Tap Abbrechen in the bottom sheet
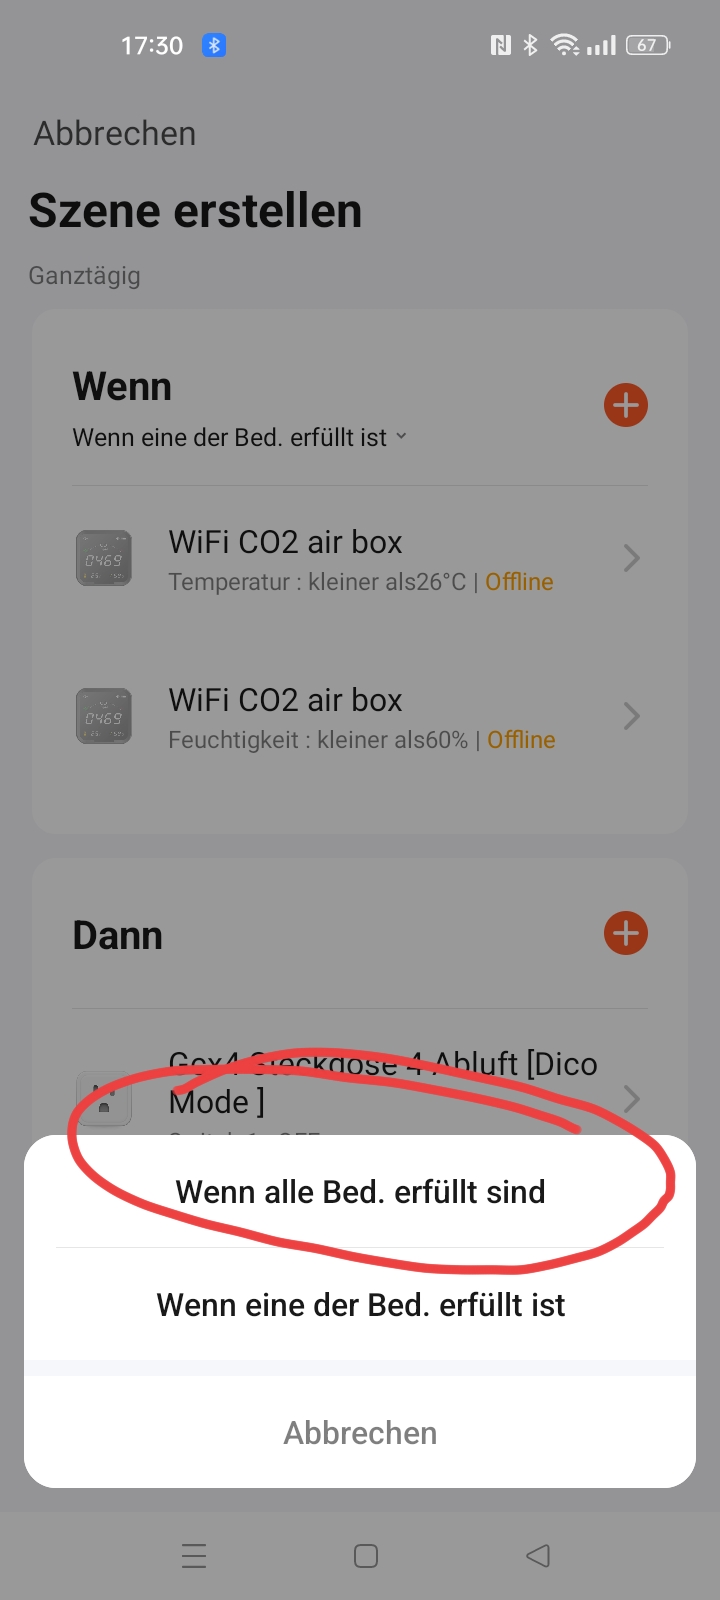The height and width of the screenshot is (1600, 720). (x=360, y=1433)
